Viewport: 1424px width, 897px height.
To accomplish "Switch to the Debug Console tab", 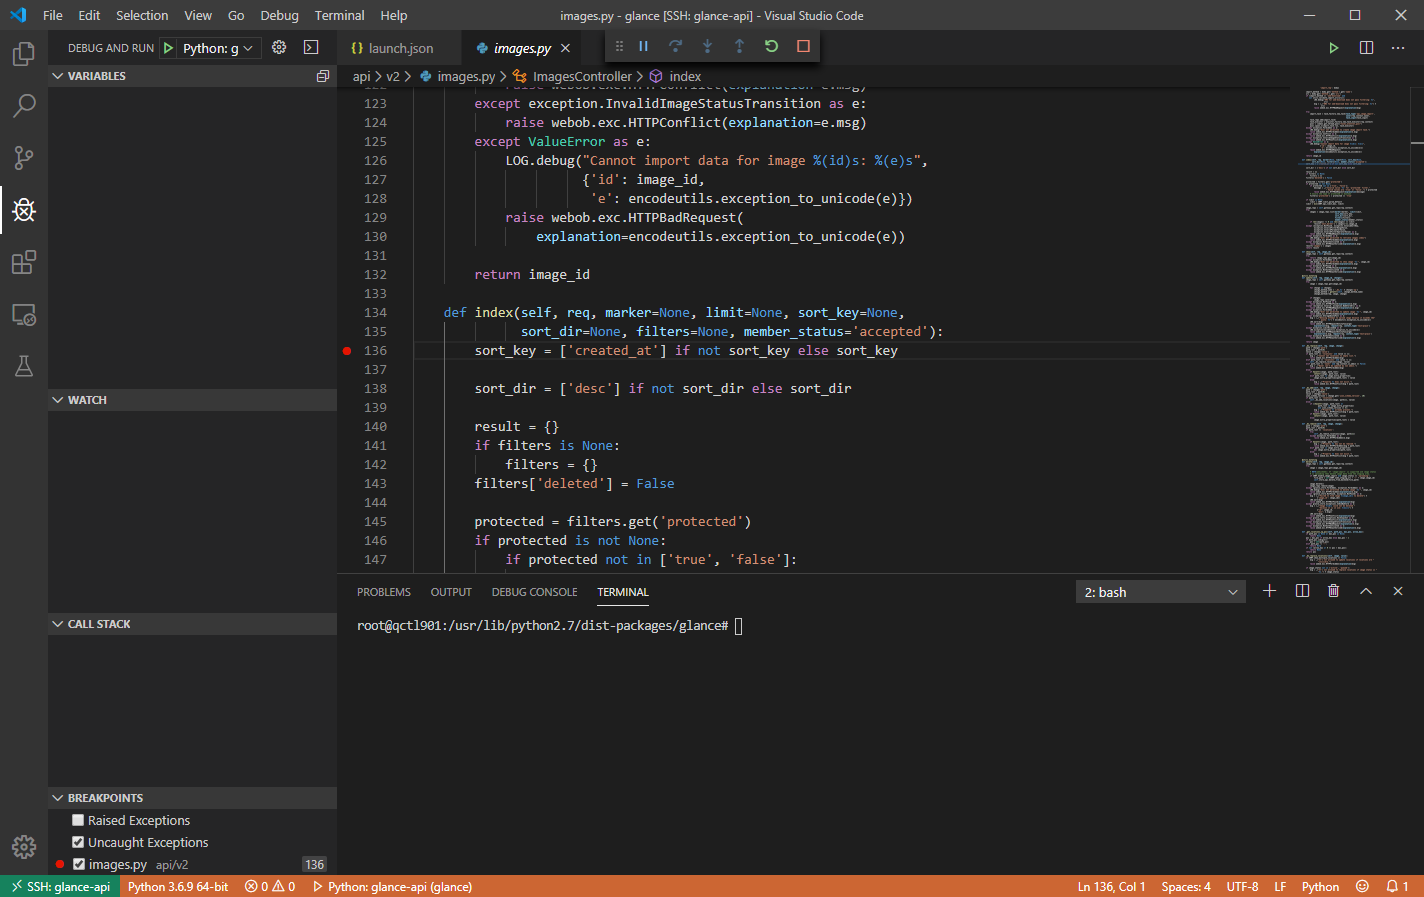I will click(534, 592).
